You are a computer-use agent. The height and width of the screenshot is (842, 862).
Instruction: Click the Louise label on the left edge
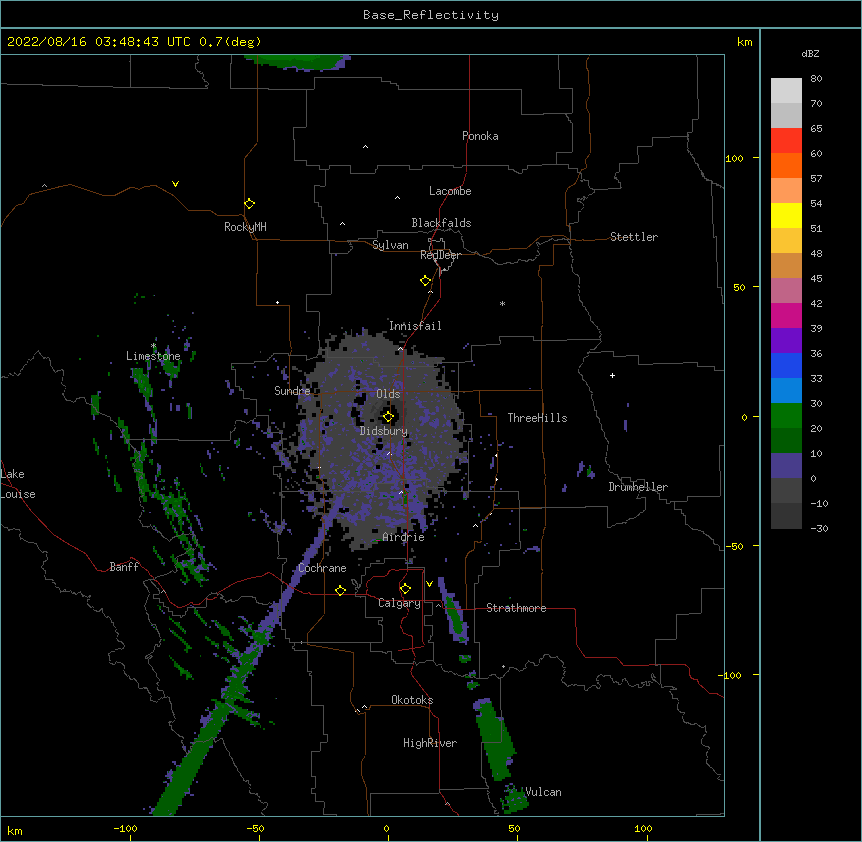(x=18, y=494)
